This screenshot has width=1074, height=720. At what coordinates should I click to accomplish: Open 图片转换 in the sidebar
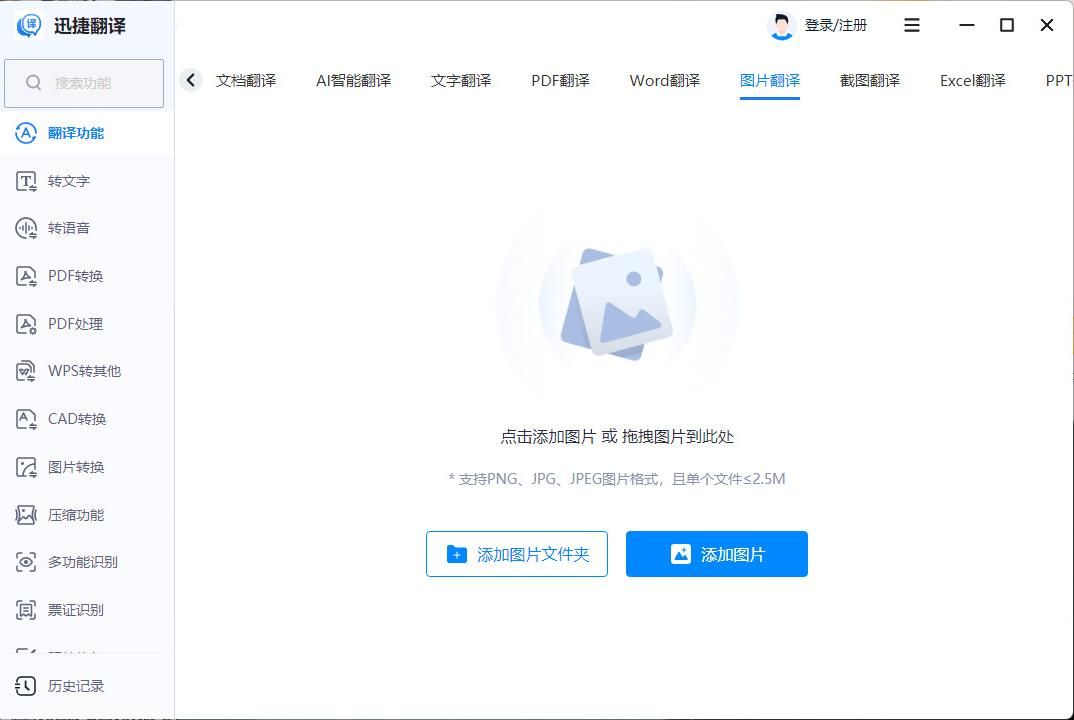click(87, 467)
